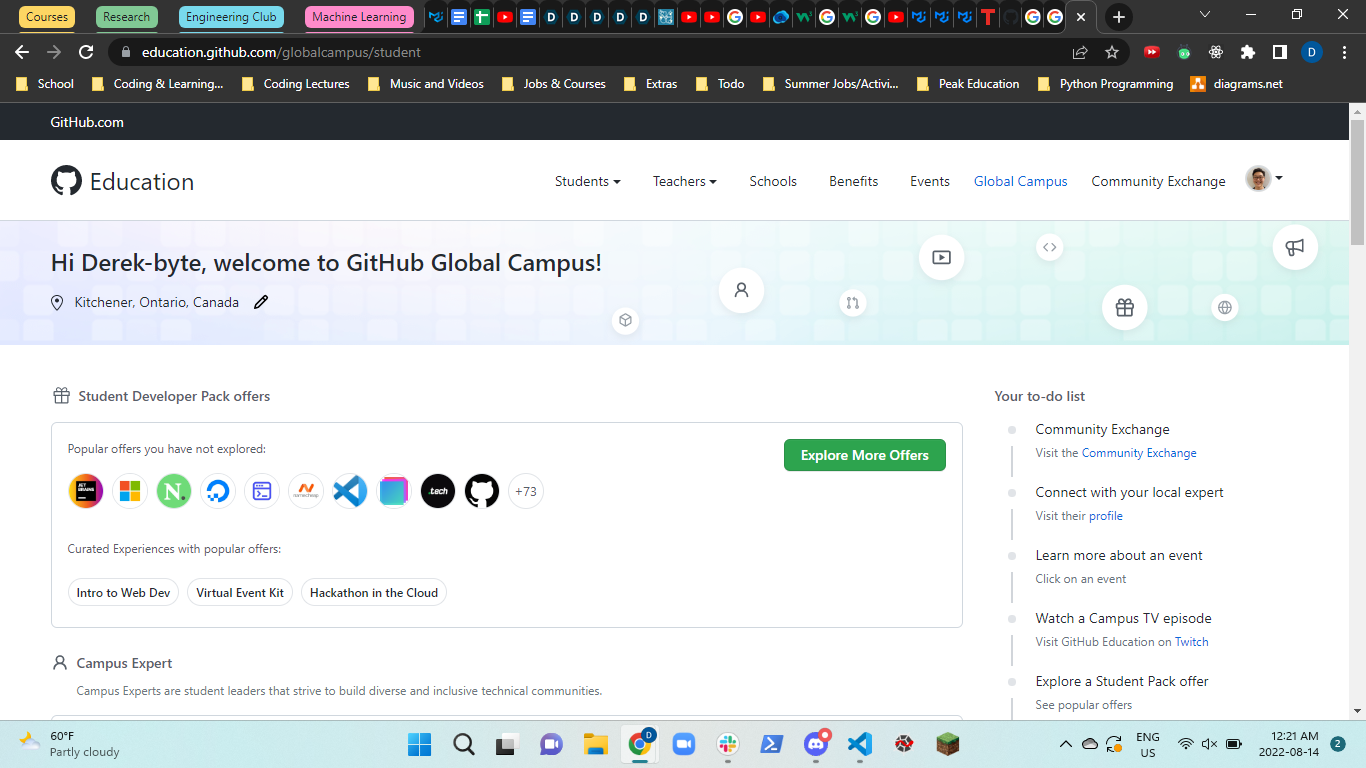Image resolution: width=1366 pixels, height=768 pixels.
Task: Click the gift box banner icon
Action: pyautogui.click(x=1125, y=308)
